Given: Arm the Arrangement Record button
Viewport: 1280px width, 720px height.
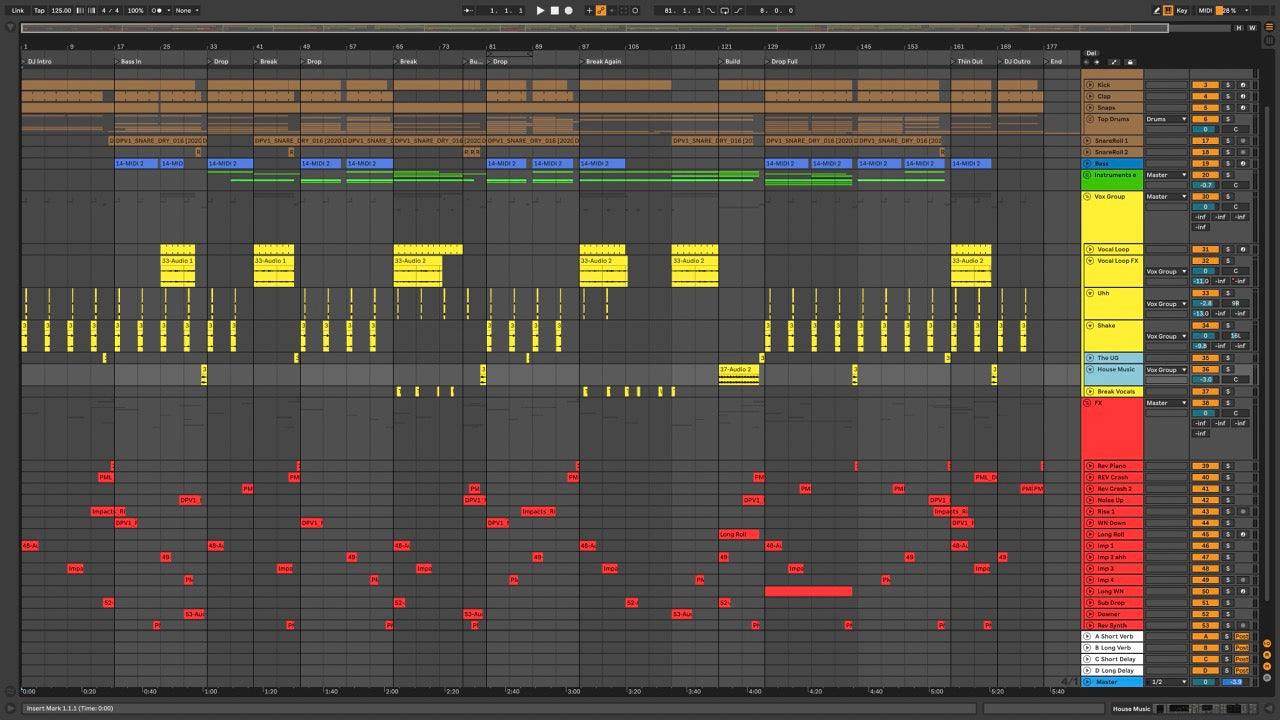Looking at the screenshot, I should (568, 10).
